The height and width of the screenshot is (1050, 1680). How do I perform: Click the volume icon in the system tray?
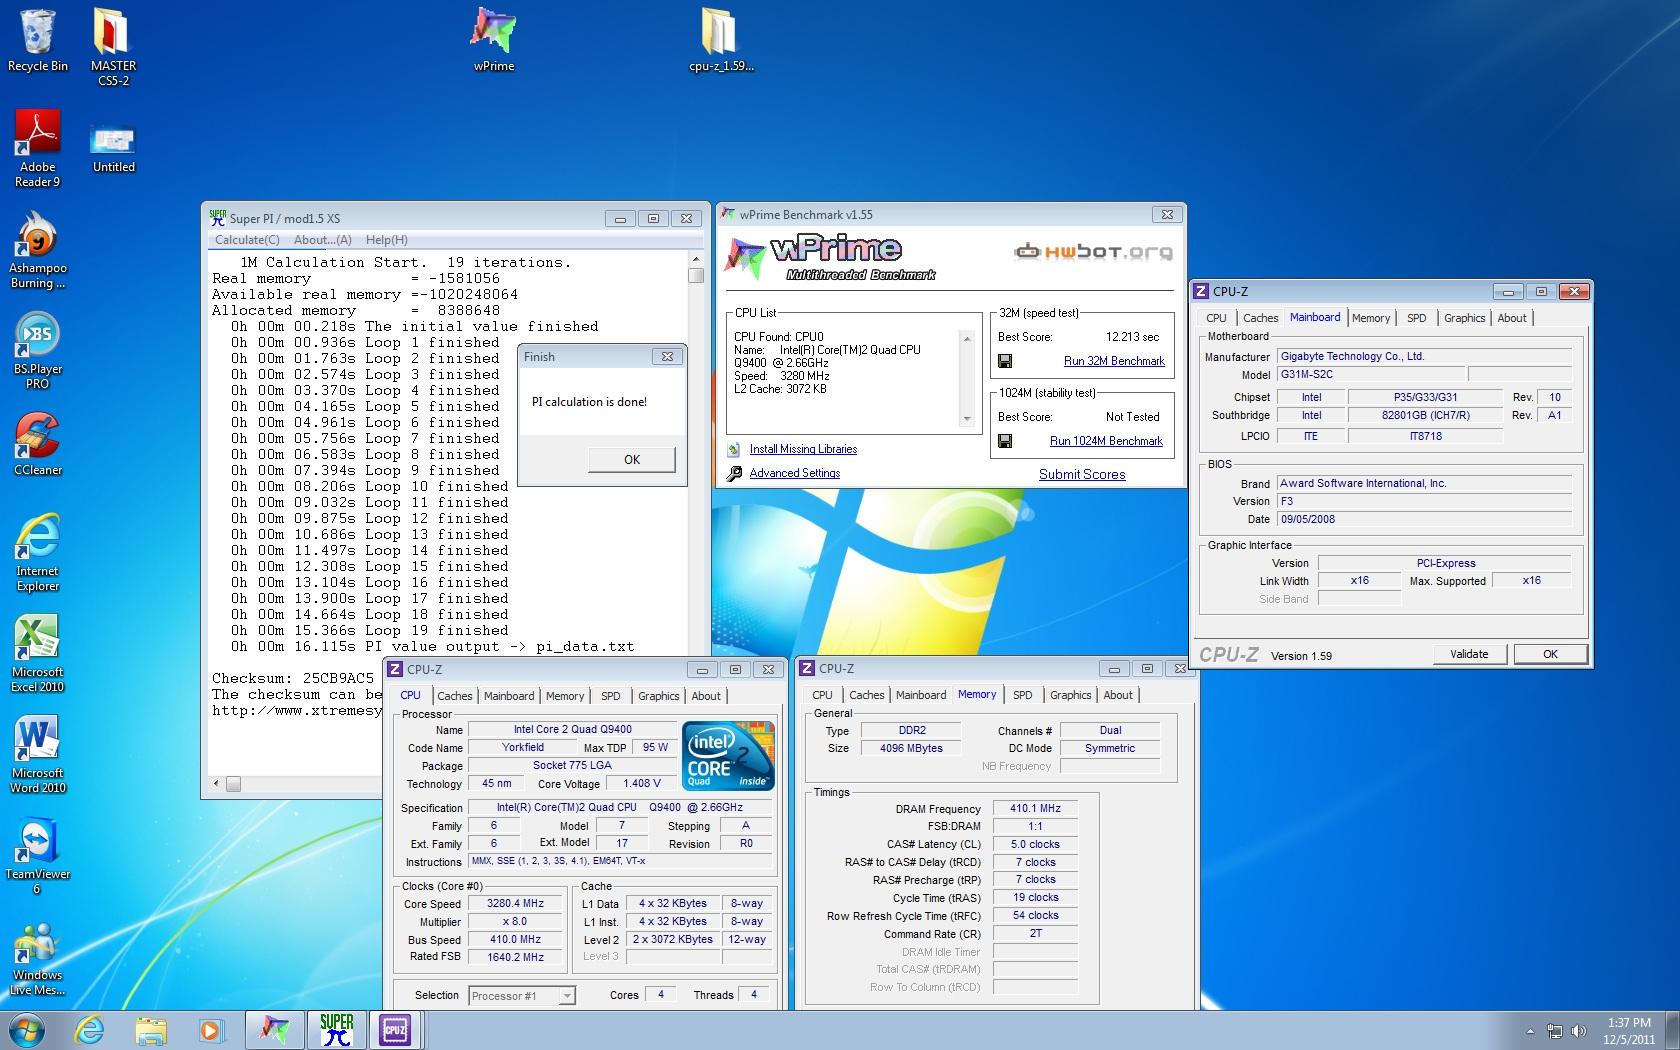(x=1579, y=1031)
